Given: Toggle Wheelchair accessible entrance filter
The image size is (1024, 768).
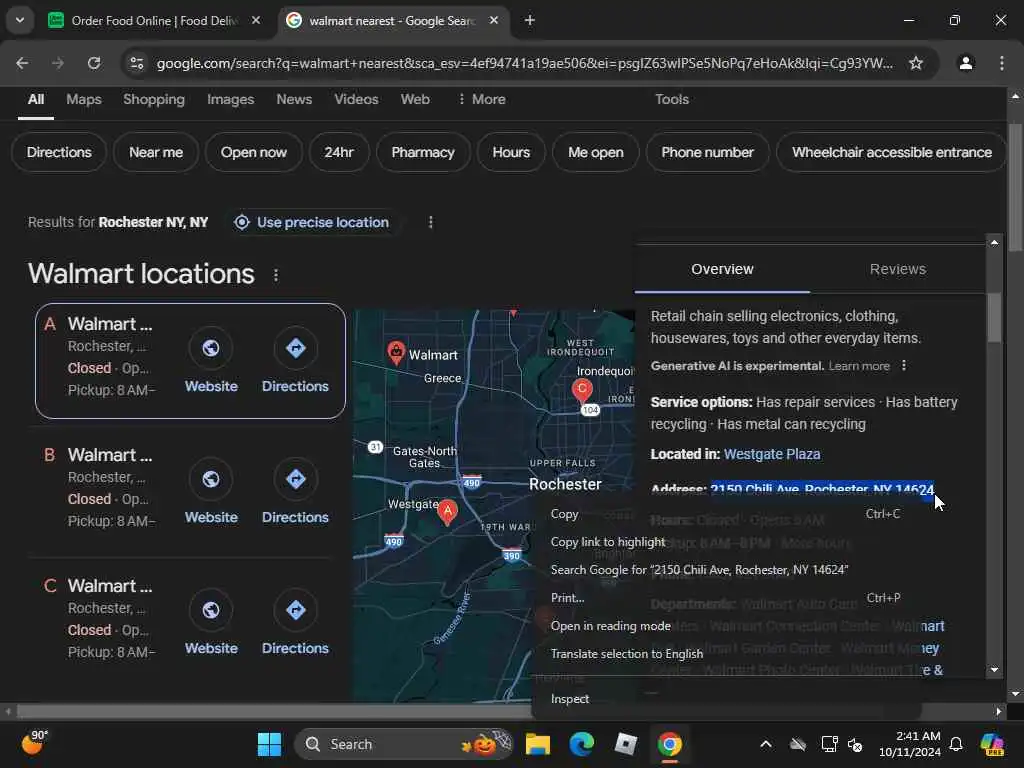Looking at the screenshot, I should pyautogui.click(x=891, y=152).
